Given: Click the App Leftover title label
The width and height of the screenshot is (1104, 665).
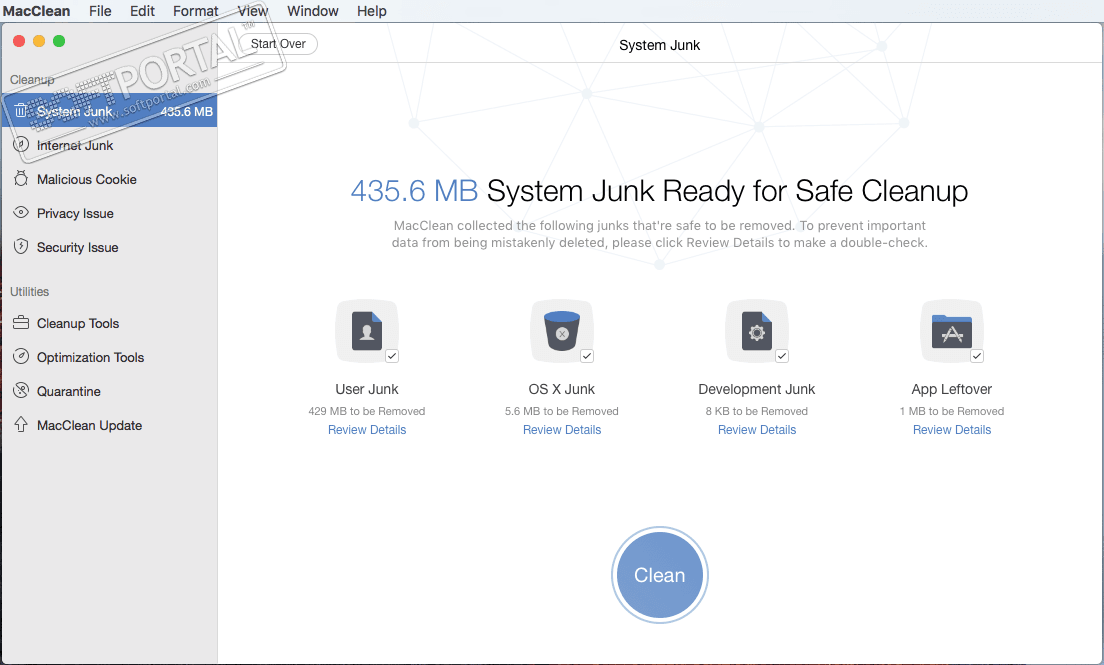Looking at the screenshot, I should point(952,389).
